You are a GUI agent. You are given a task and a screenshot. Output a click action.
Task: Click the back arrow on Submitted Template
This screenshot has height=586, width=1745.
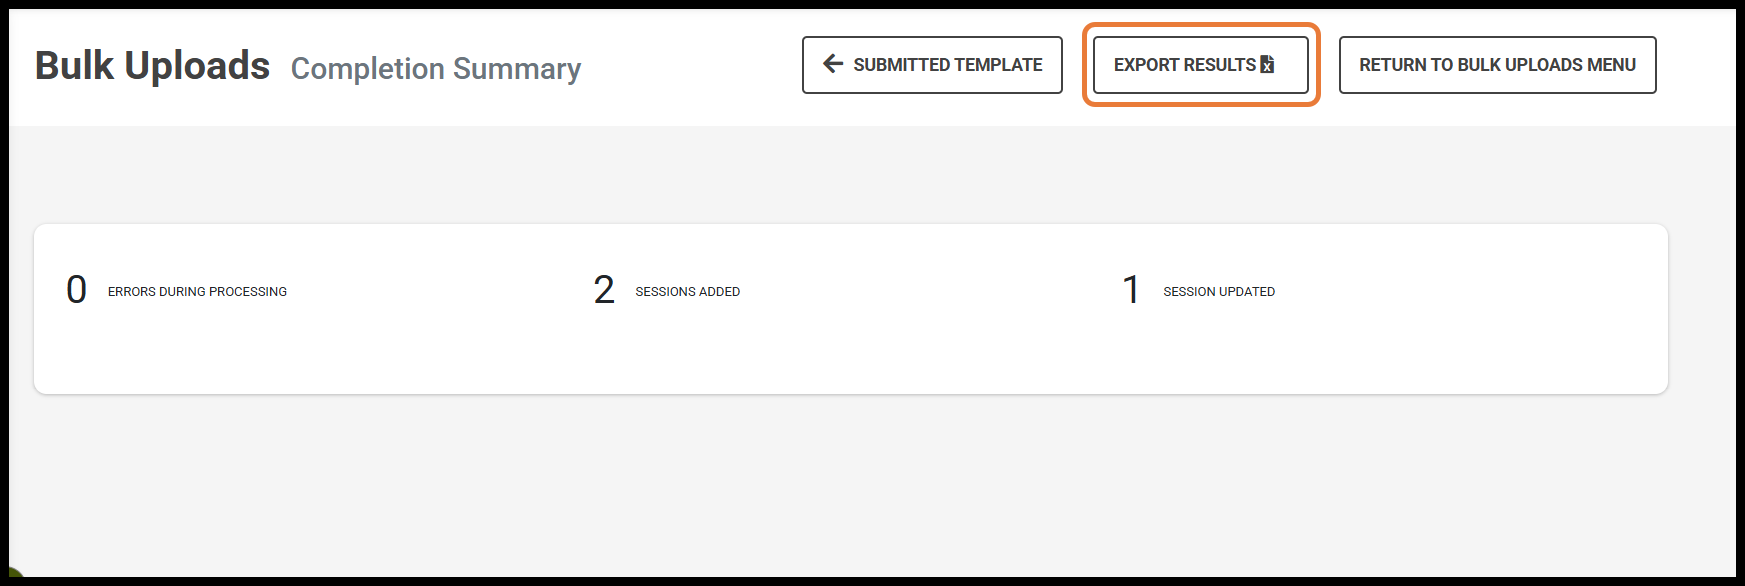tap(832, 64)
